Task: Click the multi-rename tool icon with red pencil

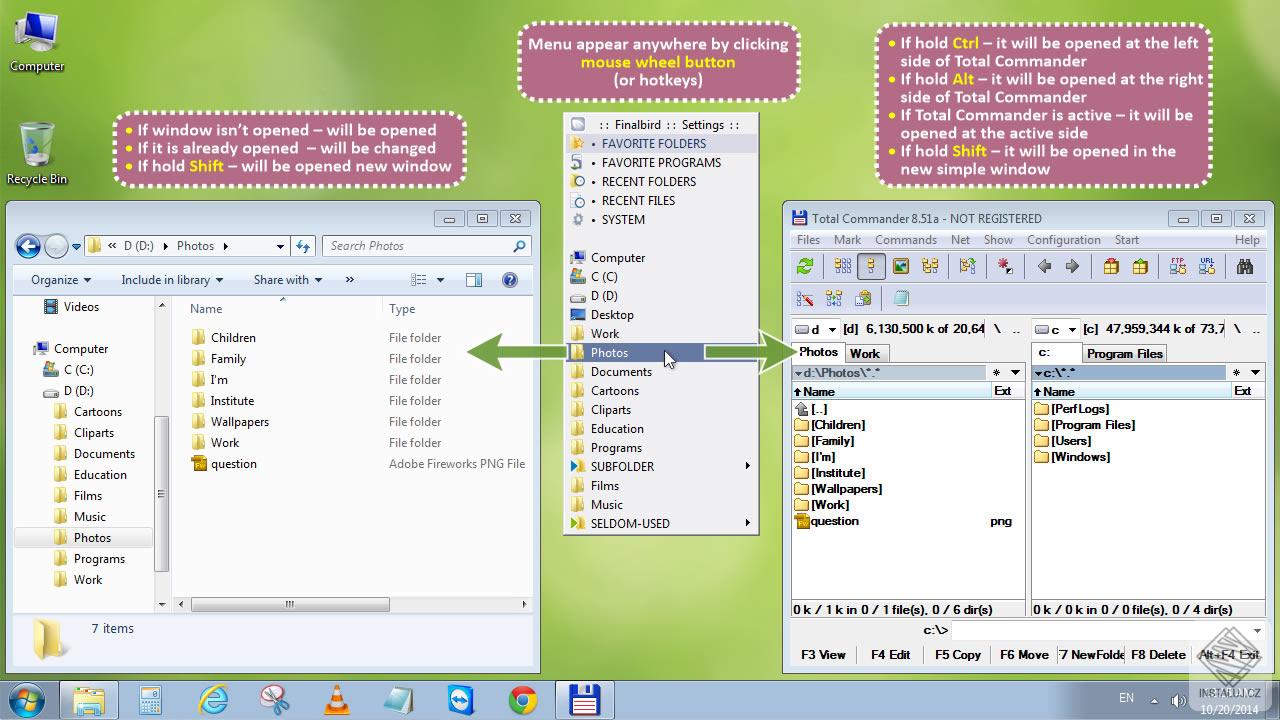Action: coord(805,298)
